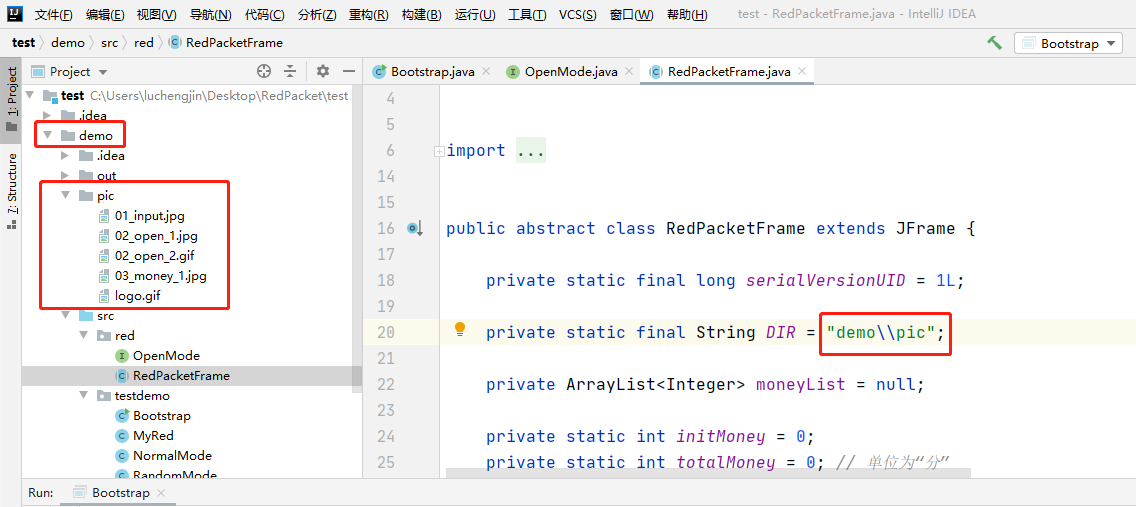Open the Bootstrap run configuration dropdown
The height and width of the screenshot is (507, 1136).
tap(1068, 43)
